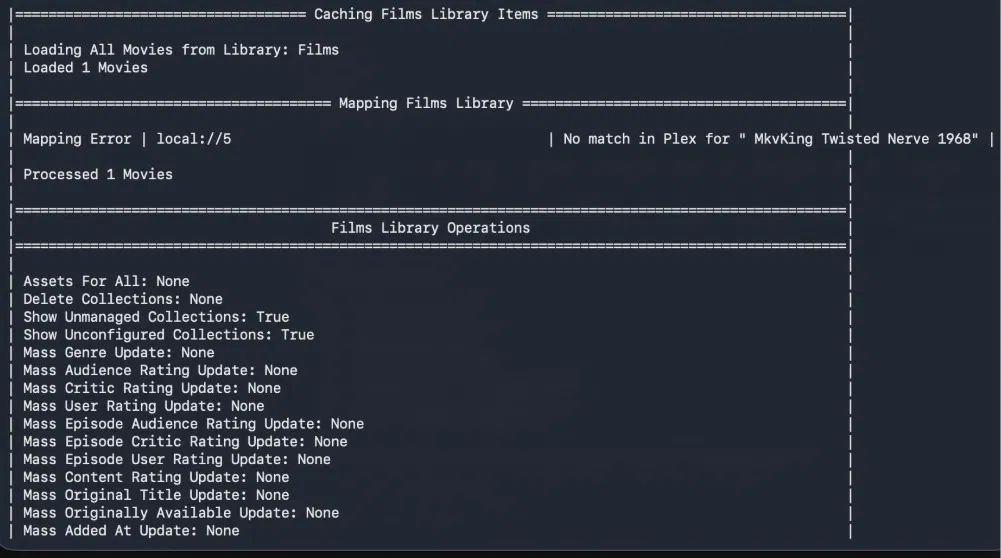Click "Mass Audience Rating Update: None" line
1001x558 pixels.
point(160,371)
